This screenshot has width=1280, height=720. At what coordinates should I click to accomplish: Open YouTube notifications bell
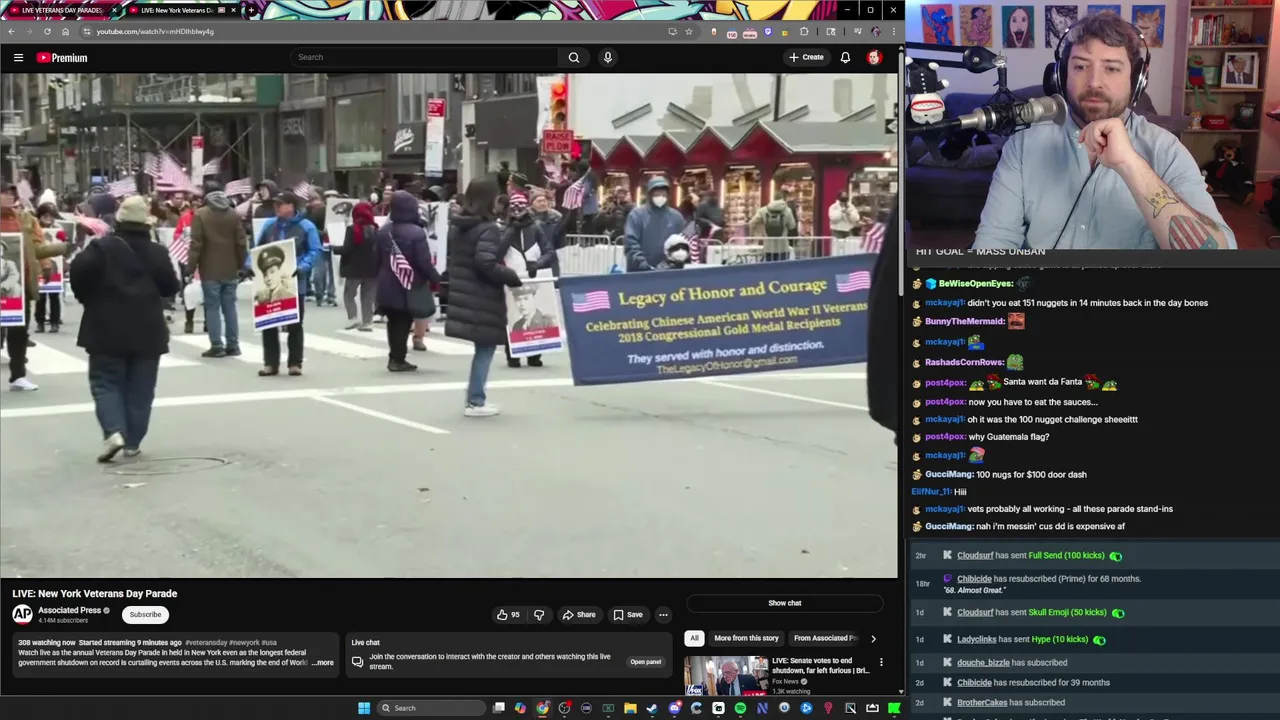(845, 57)
